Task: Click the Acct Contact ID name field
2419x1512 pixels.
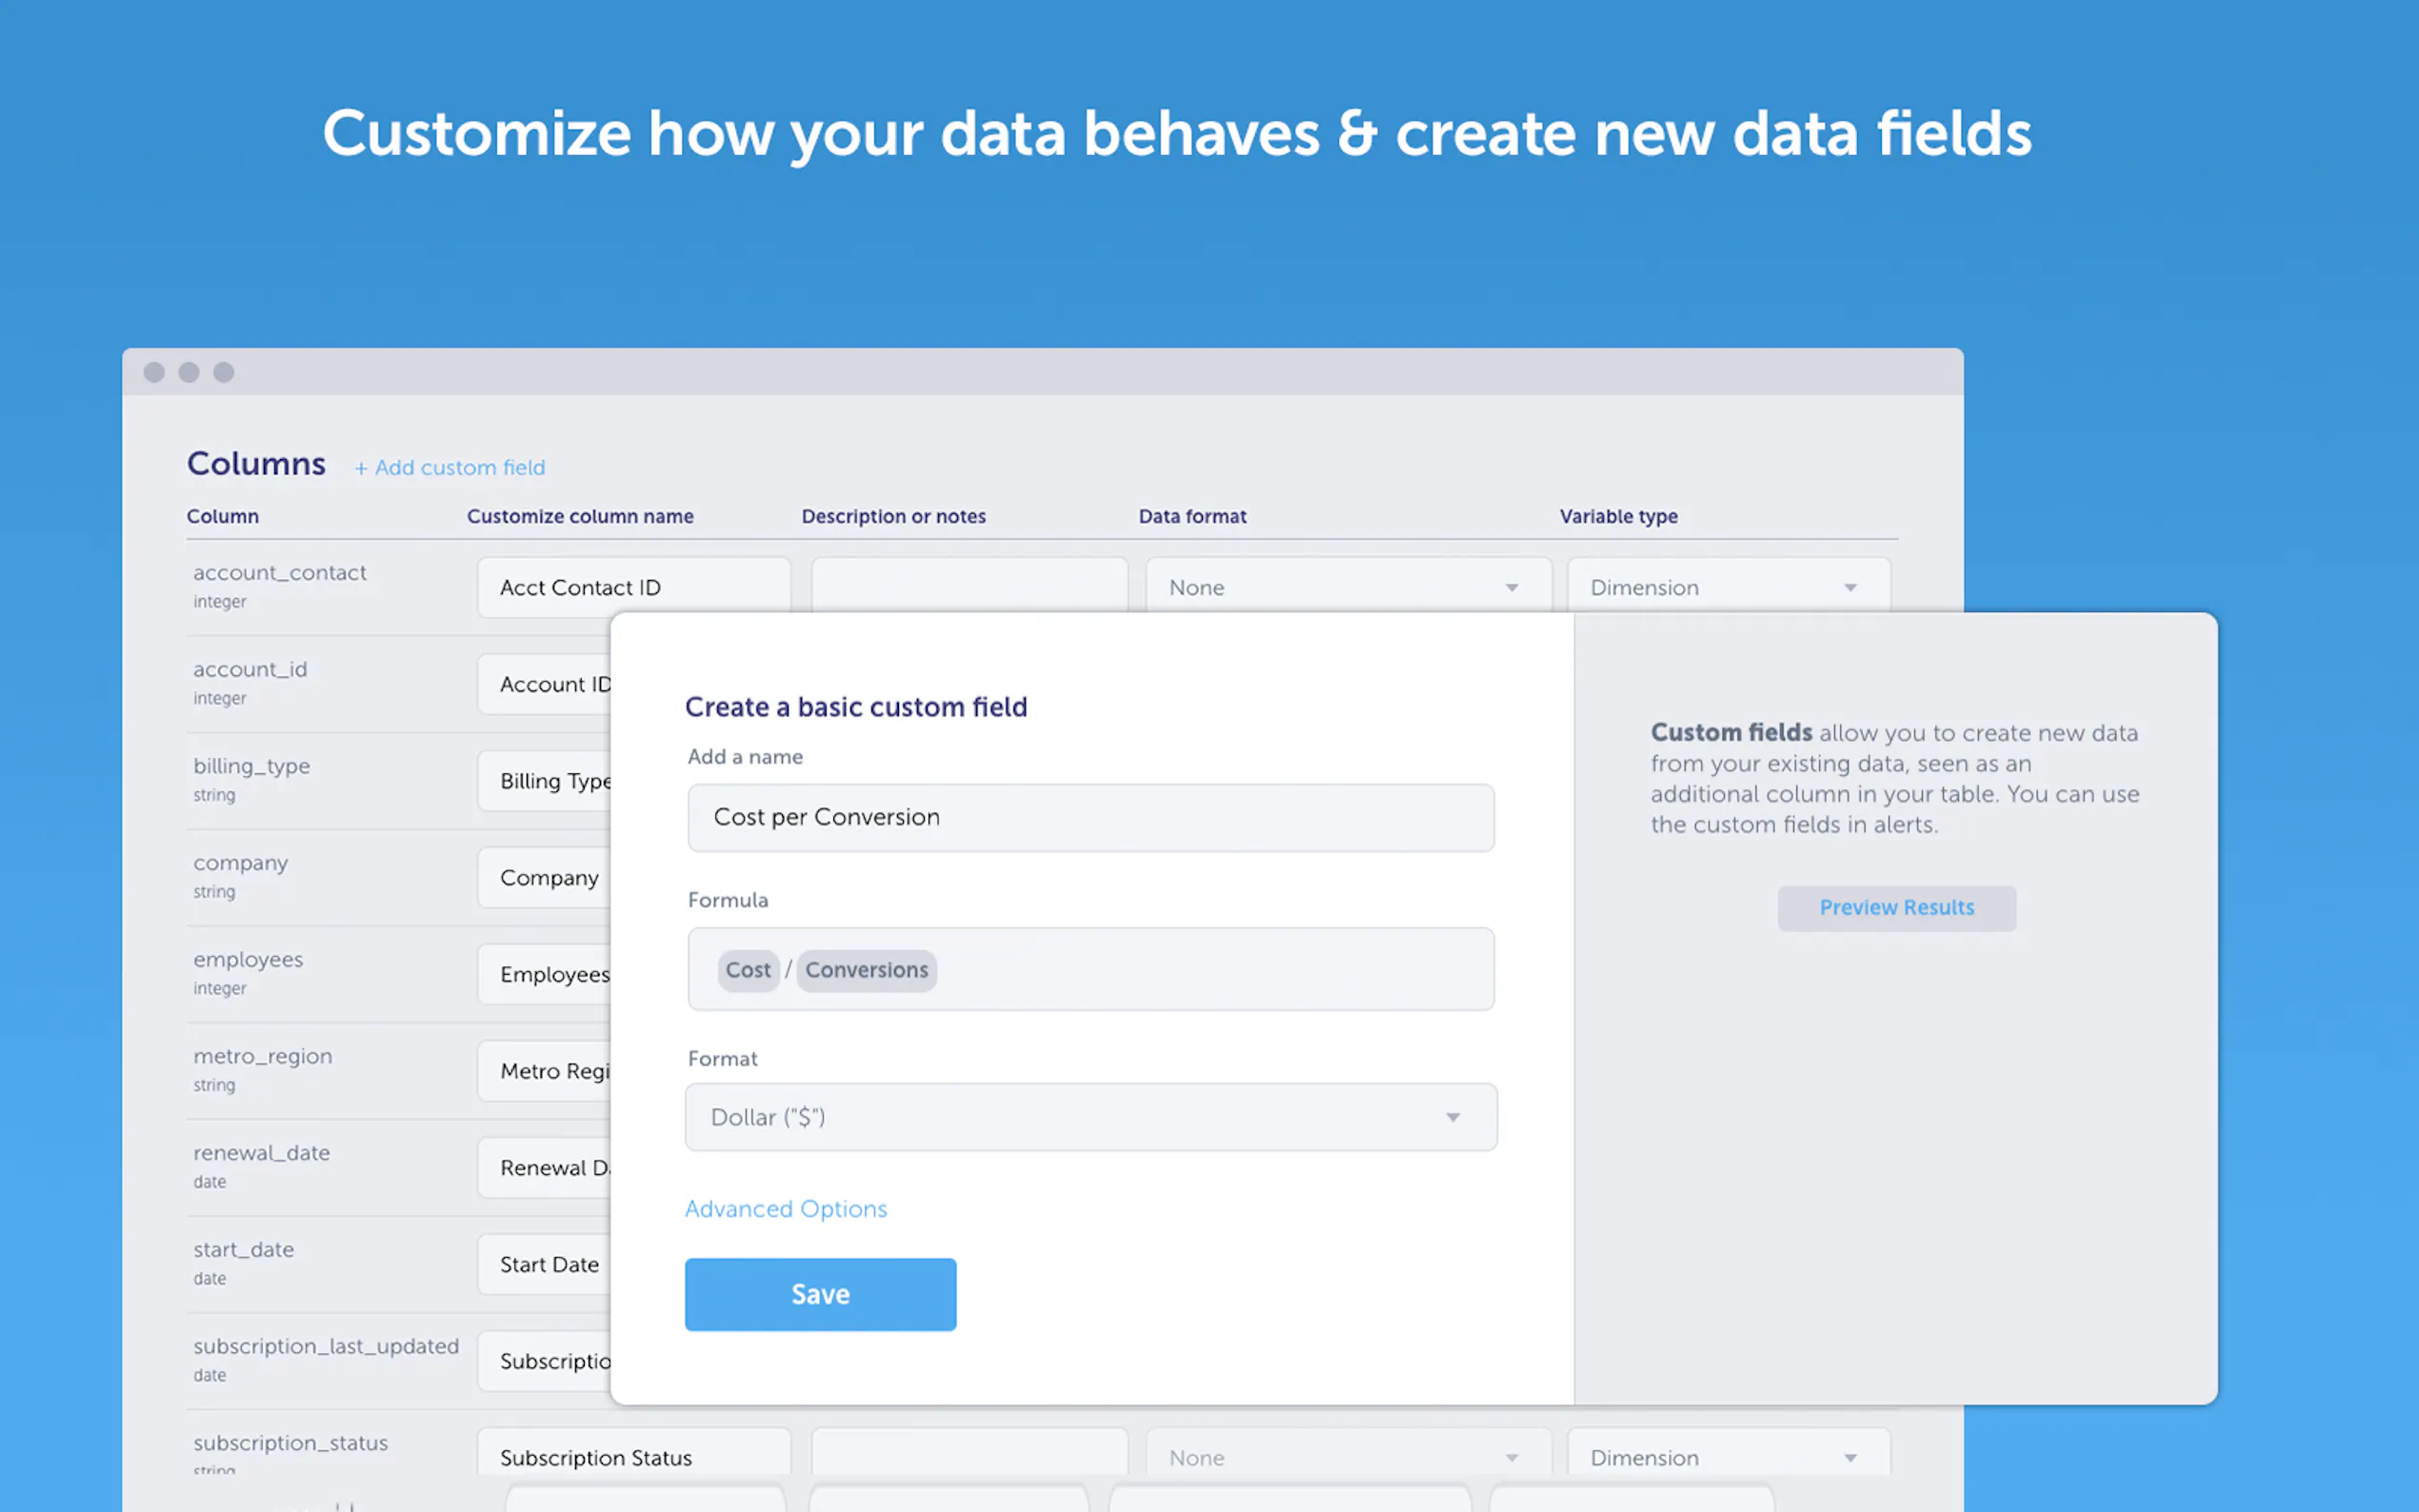Action: coord(632,587)
